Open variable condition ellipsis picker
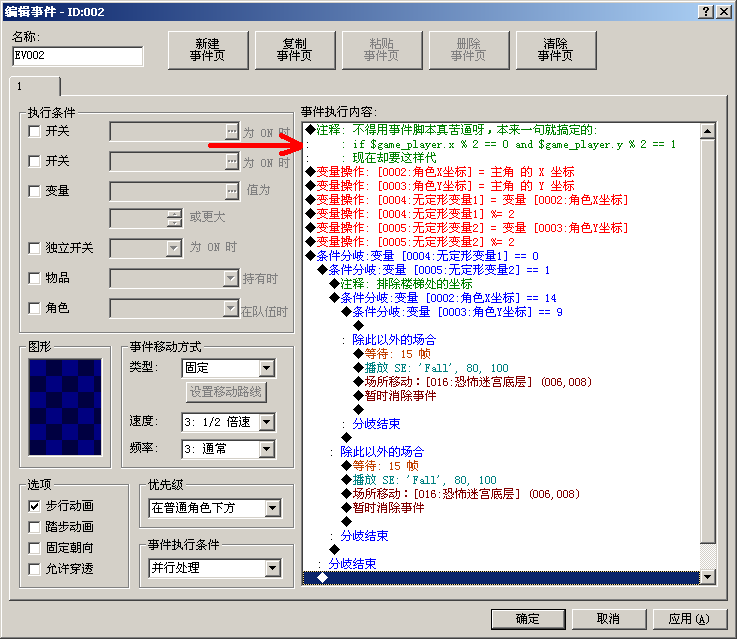 click(232, 191)
